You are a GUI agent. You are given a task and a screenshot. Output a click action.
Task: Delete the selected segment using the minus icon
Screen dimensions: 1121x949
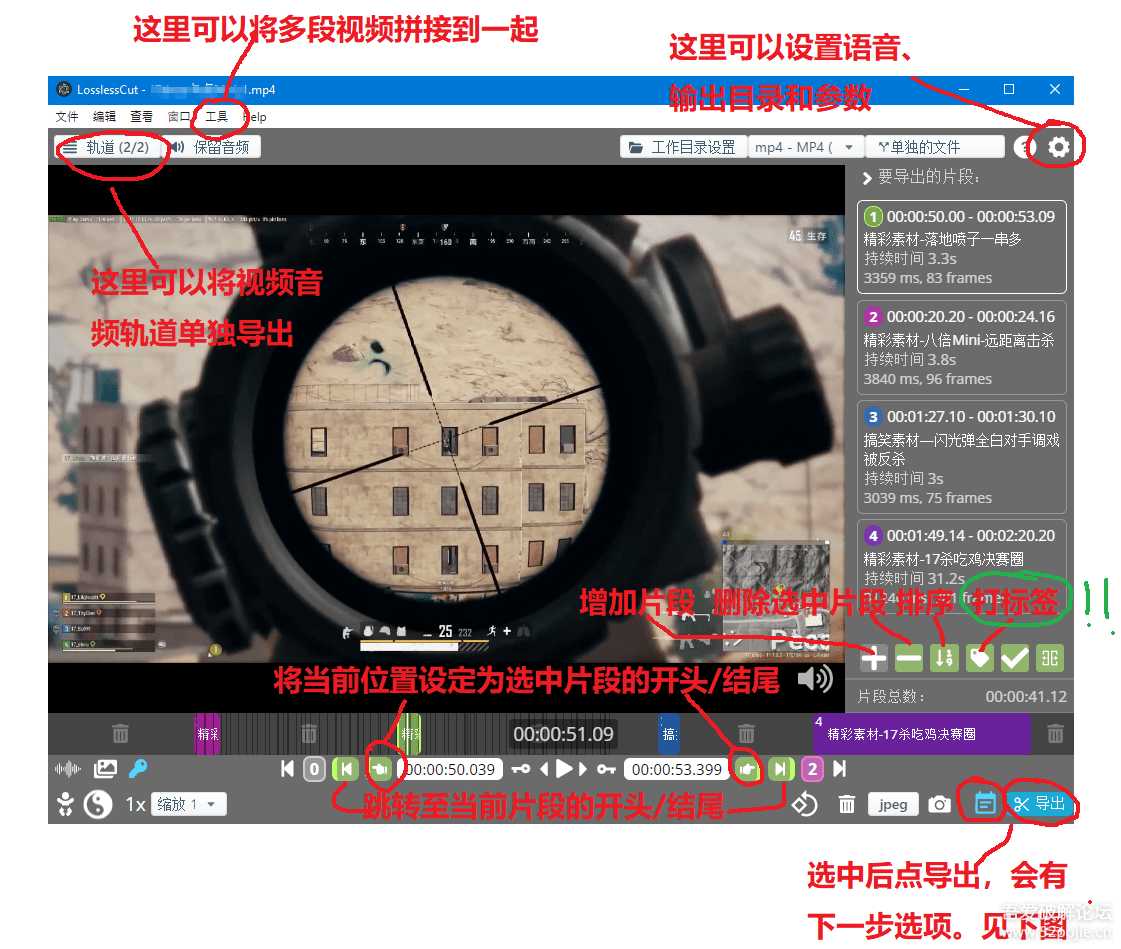(x=908, y=658)
